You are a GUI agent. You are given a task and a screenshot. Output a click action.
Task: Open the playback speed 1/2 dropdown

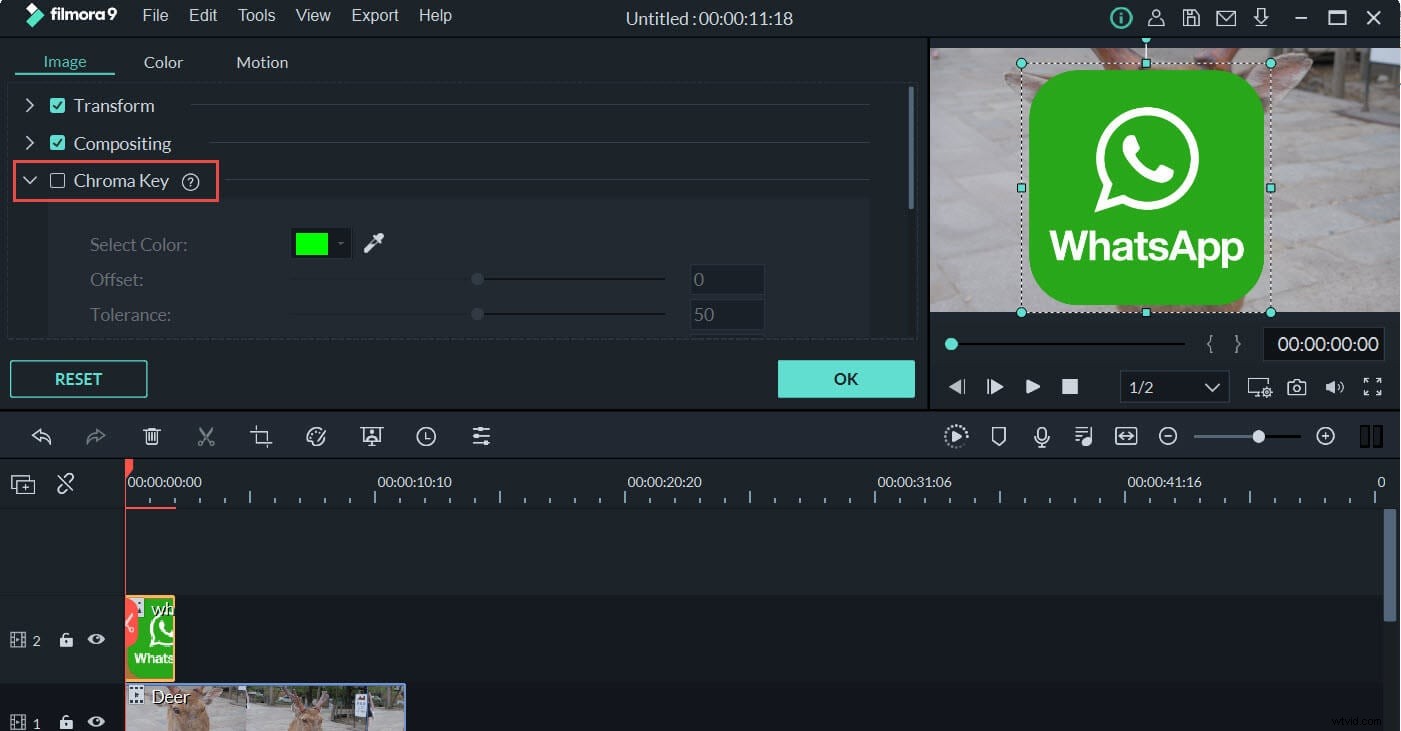1175,387
